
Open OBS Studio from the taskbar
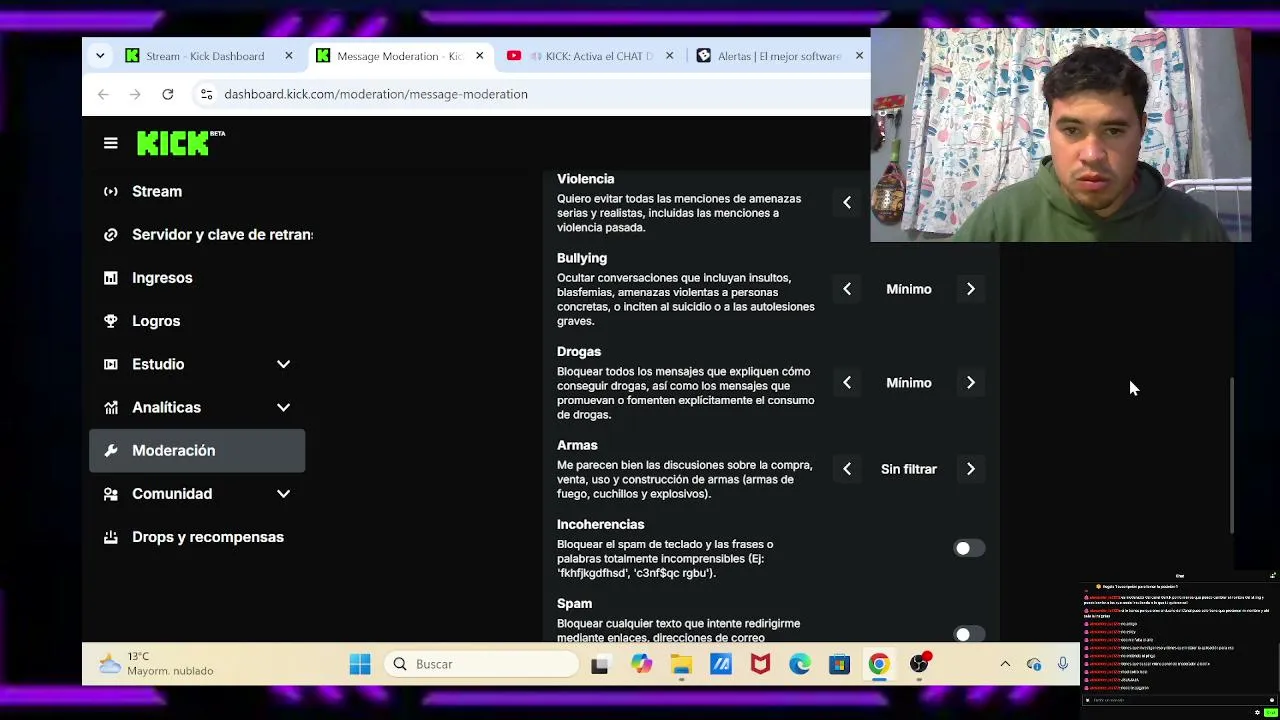[x=919, y=664]
